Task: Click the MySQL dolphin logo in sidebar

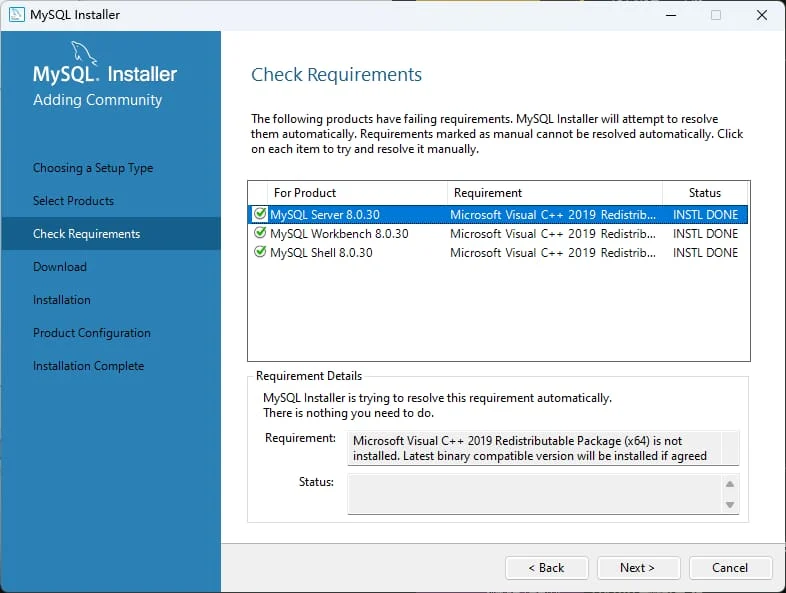Action: [83, 53]
